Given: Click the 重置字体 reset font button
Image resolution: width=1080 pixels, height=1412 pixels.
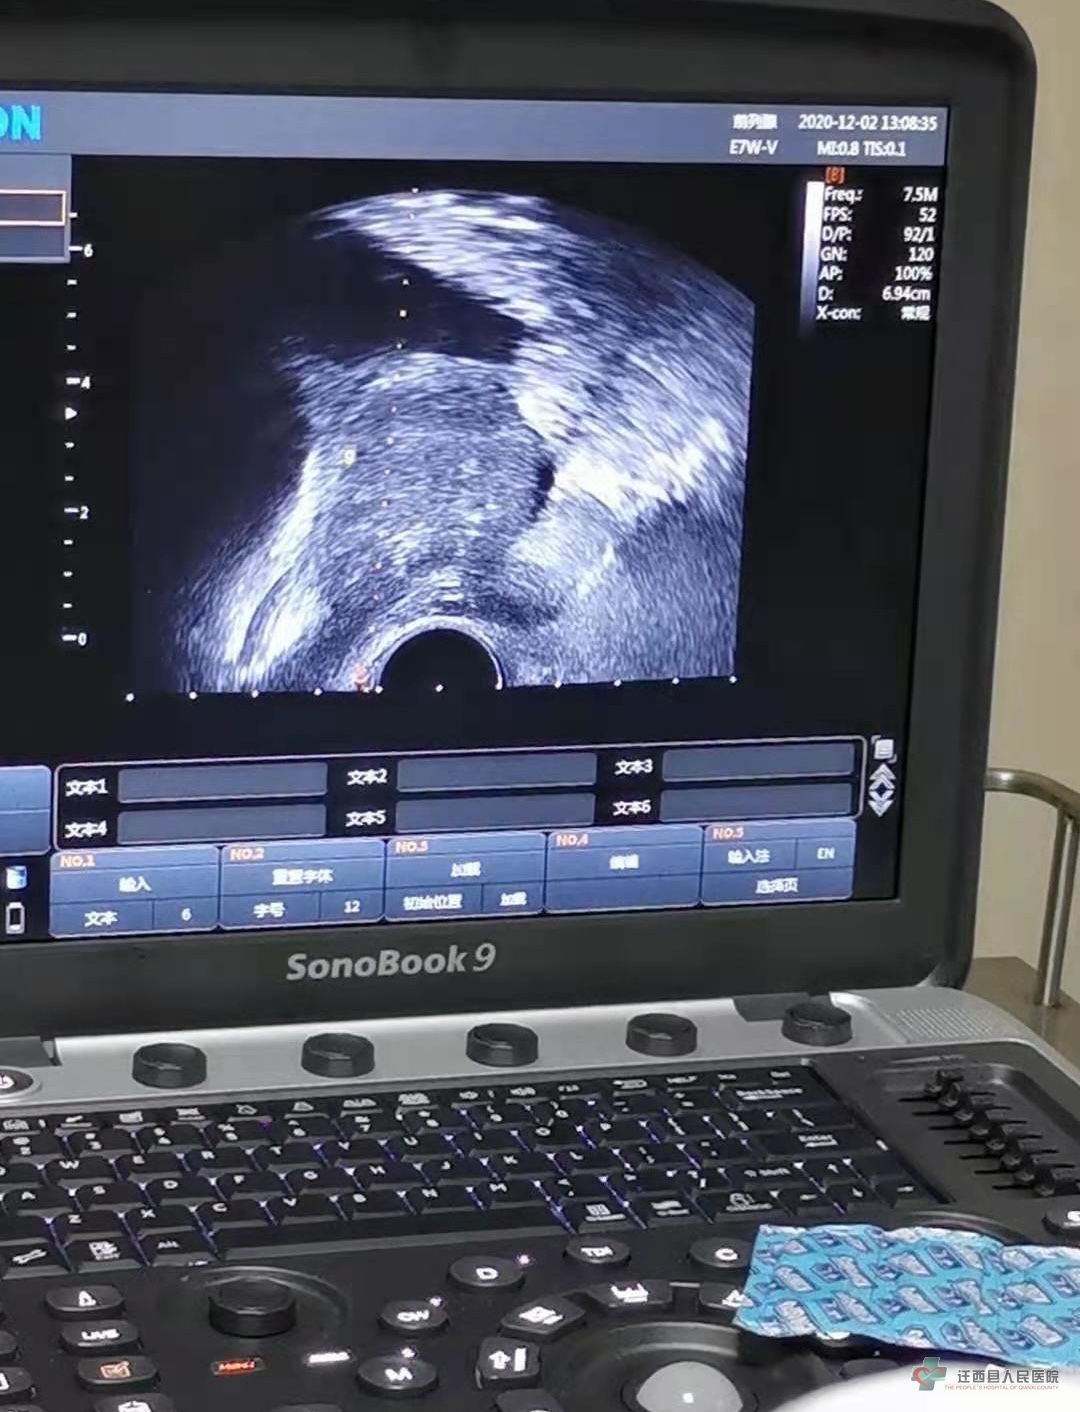Looking at the screenshot, I should point(302,876).
